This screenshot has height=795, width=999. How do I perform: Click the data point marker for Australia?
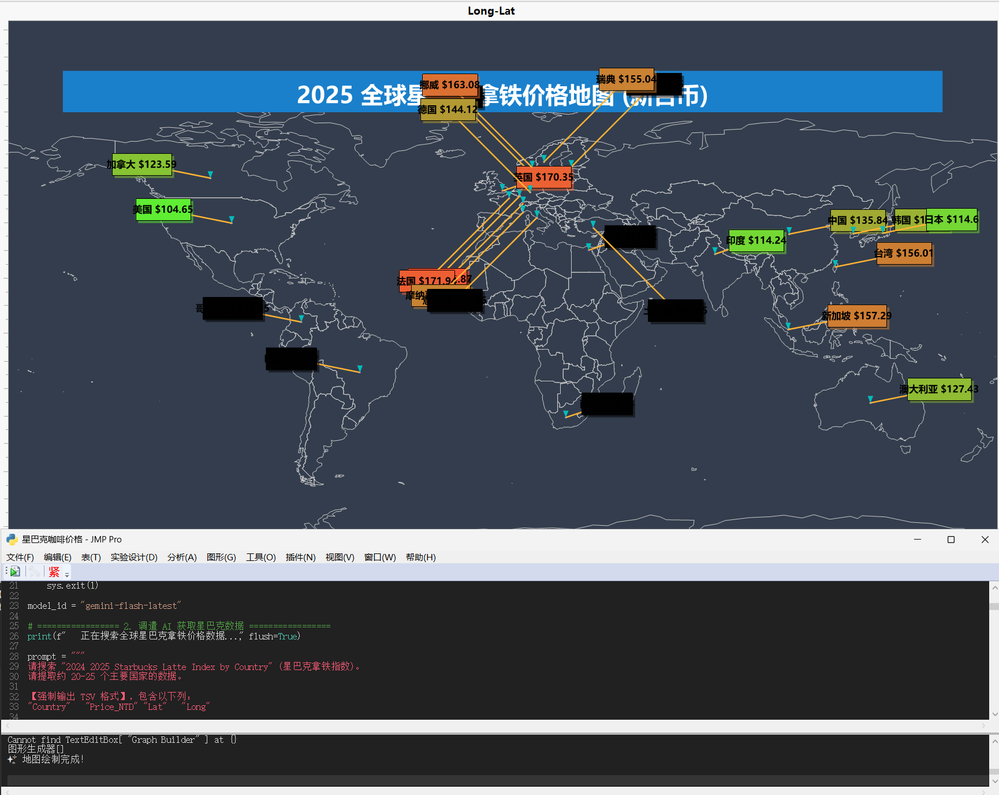[870, 399]
